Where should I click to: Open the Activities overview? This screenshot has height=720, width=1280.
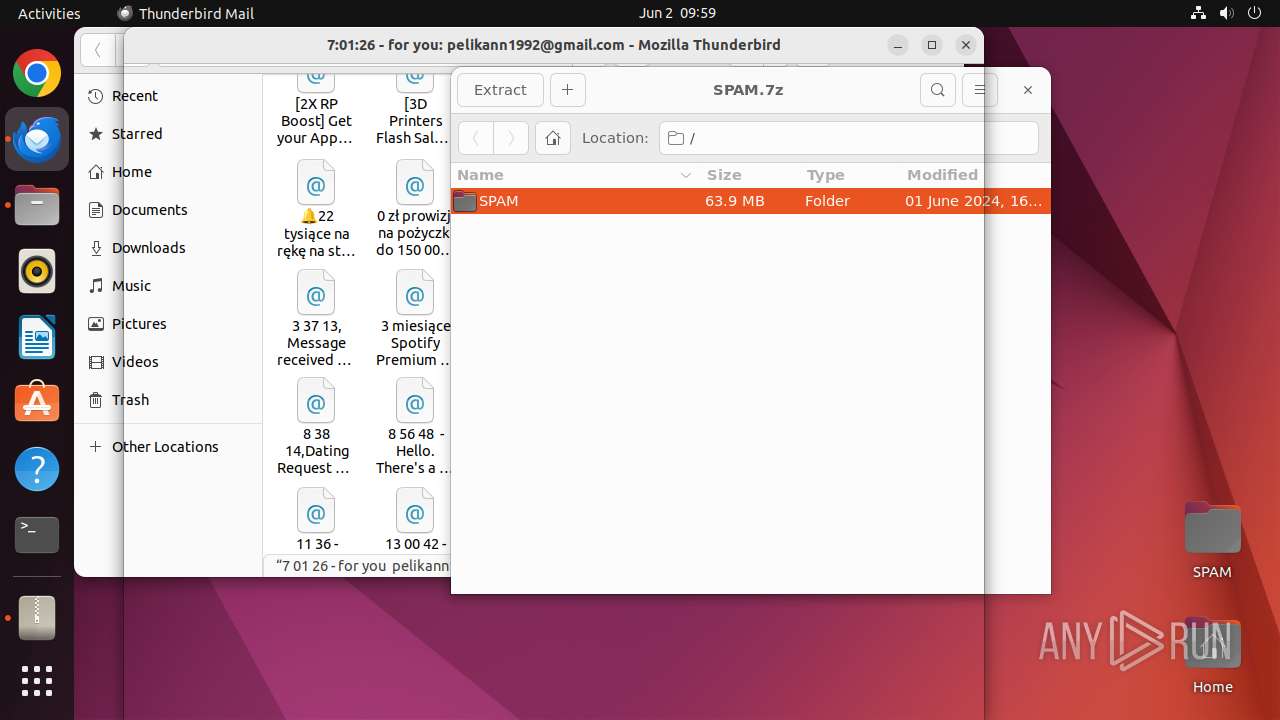click(x=49, y=13)
